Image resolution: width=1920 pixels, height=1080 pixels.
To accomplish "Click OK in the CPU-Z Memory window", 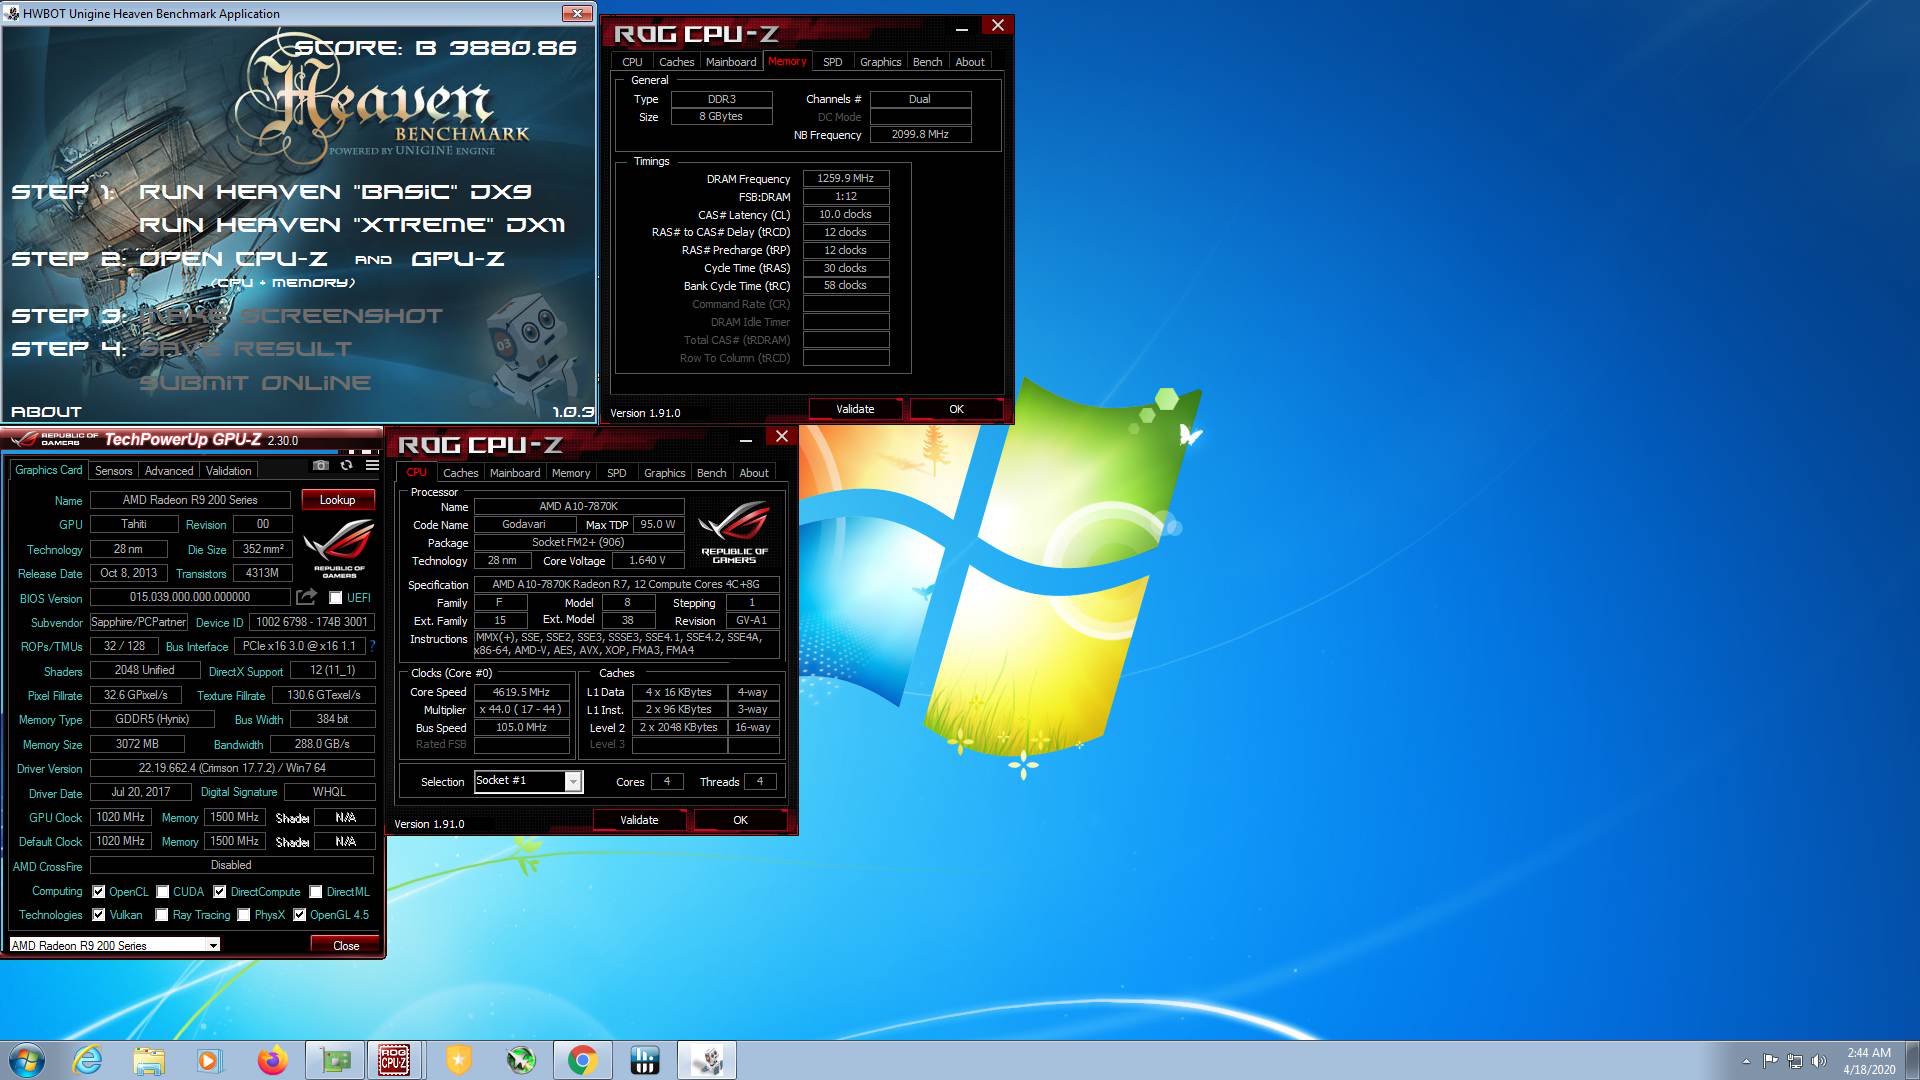I will tap(956, 409).
